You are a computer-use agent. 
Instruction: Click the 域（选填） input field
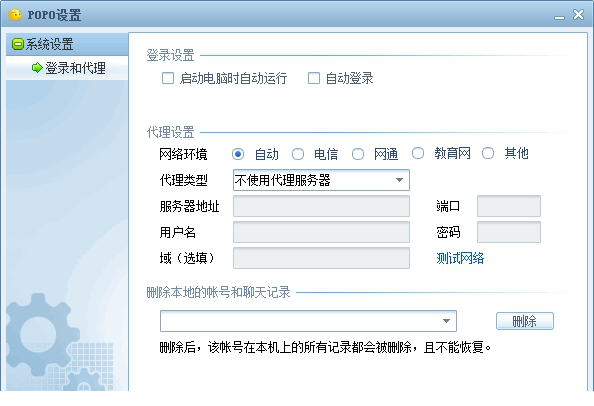point(321,258)
